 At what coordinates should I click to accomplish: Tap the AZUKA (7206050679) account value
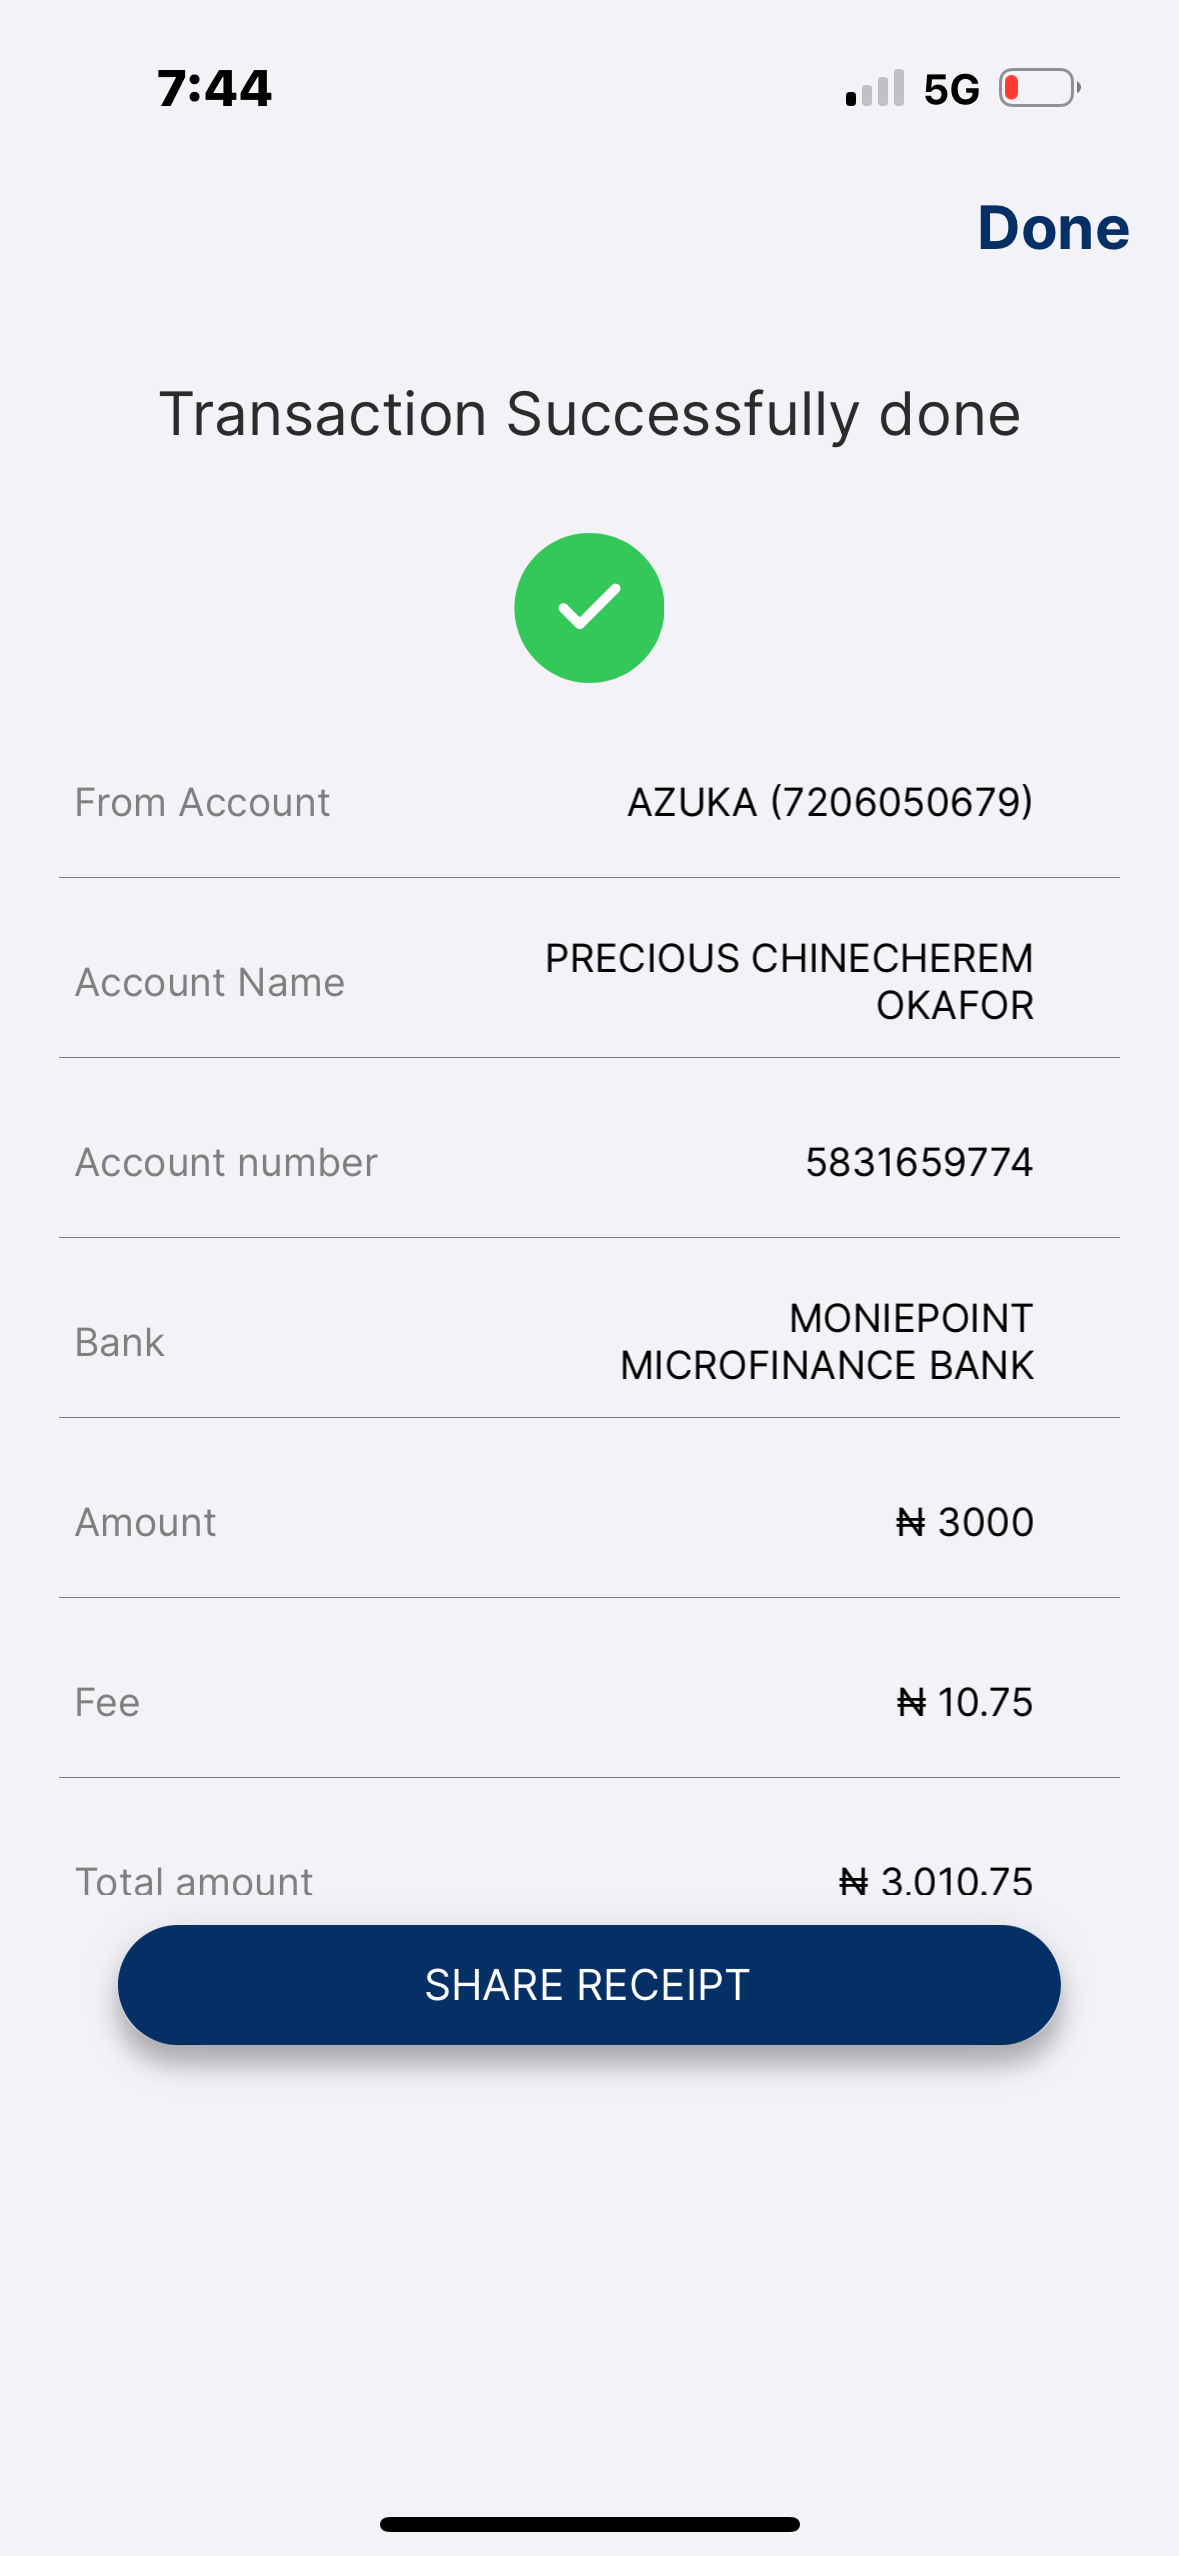pyautogui.click(x=829, y=802)
